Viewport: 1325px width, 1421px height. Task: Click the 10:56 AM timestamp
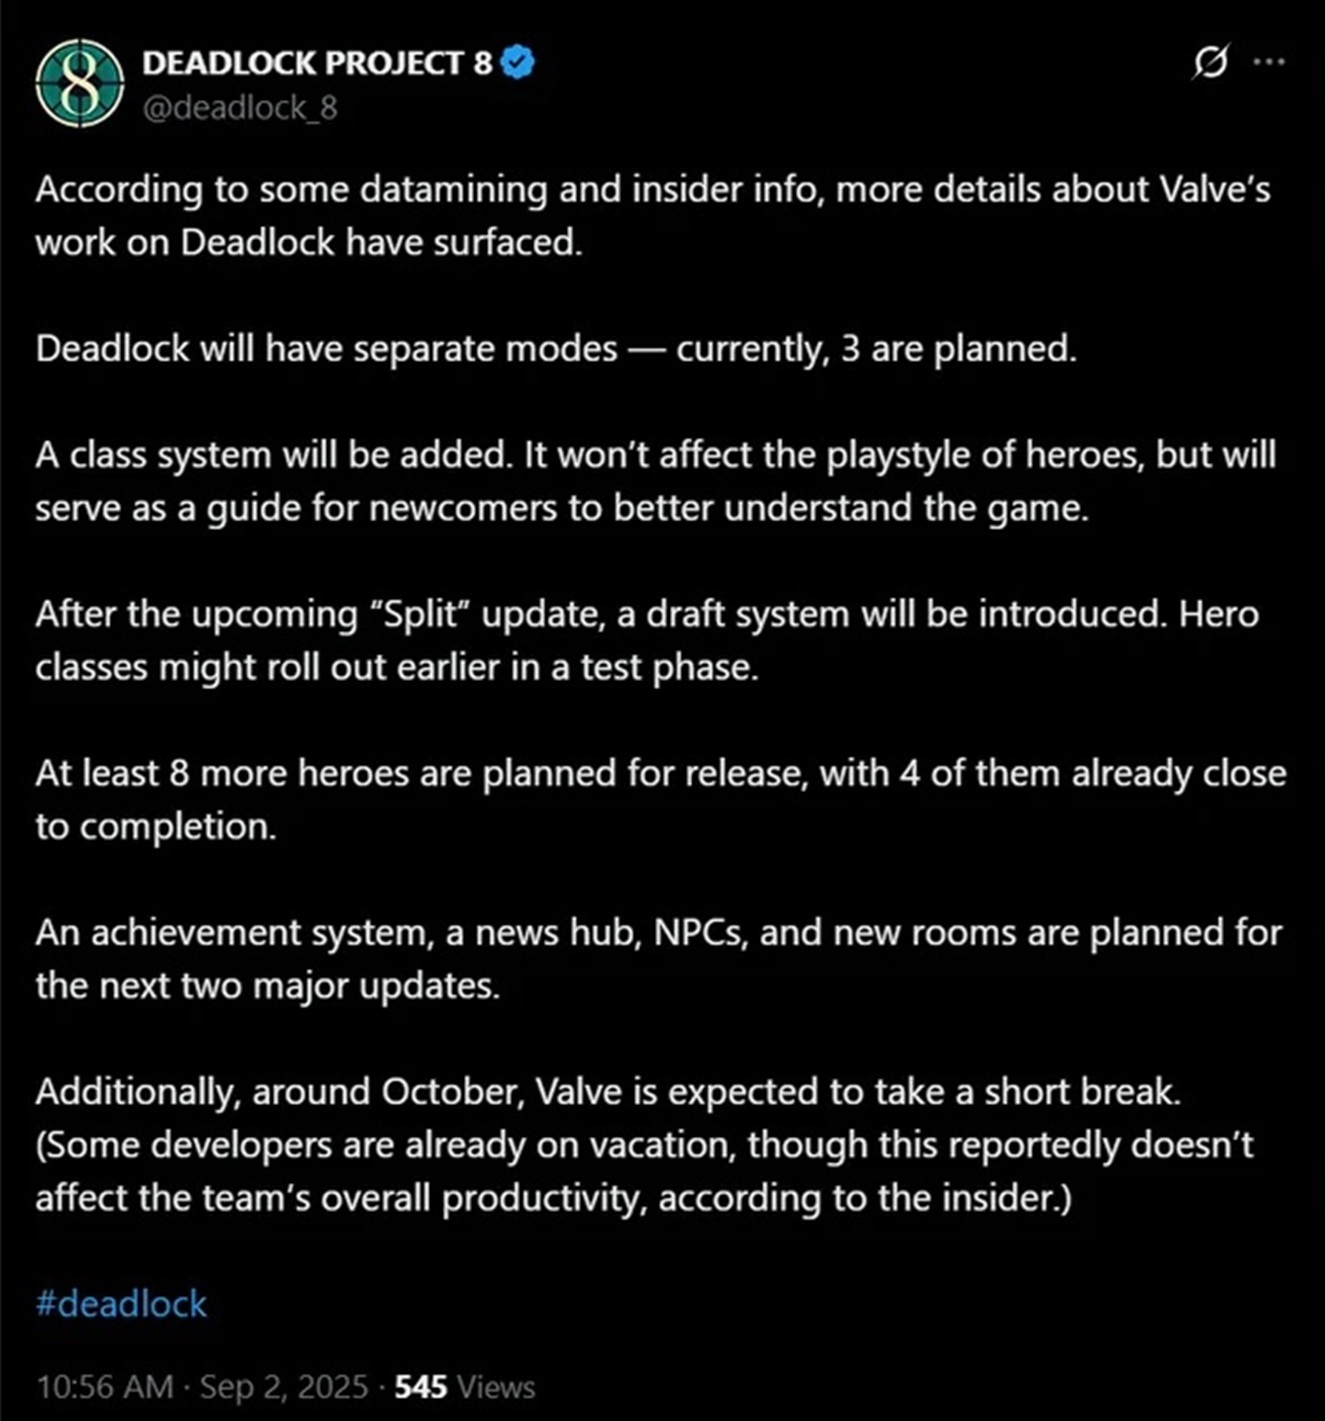(105, 1387)
